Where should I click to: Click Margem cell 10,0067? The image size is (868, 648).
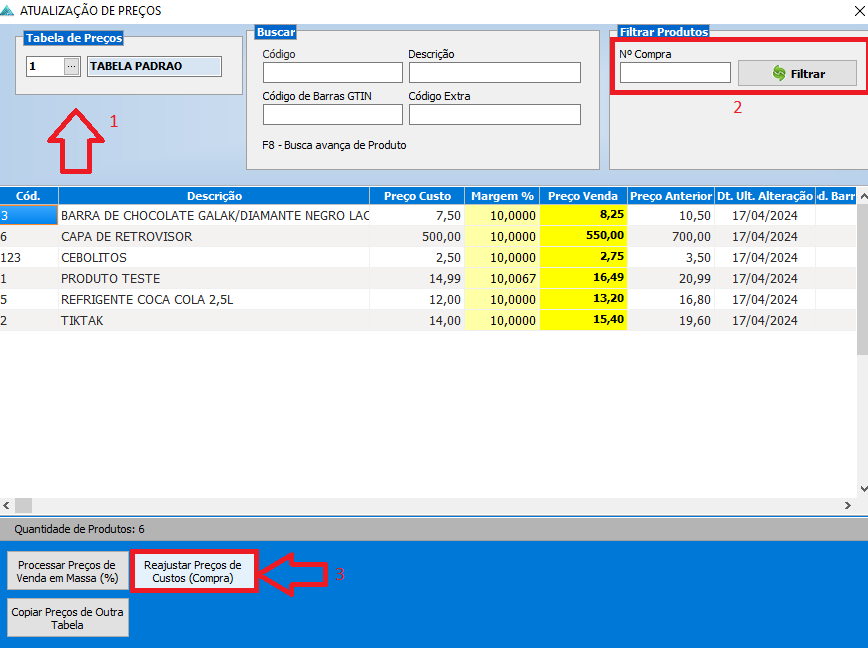502,278
